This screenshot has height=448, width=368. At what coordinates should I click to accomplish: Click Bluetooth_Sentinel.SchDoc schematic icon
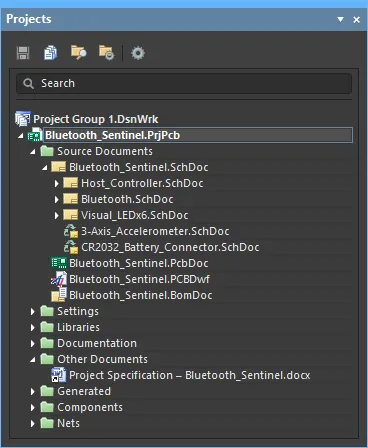58,167
